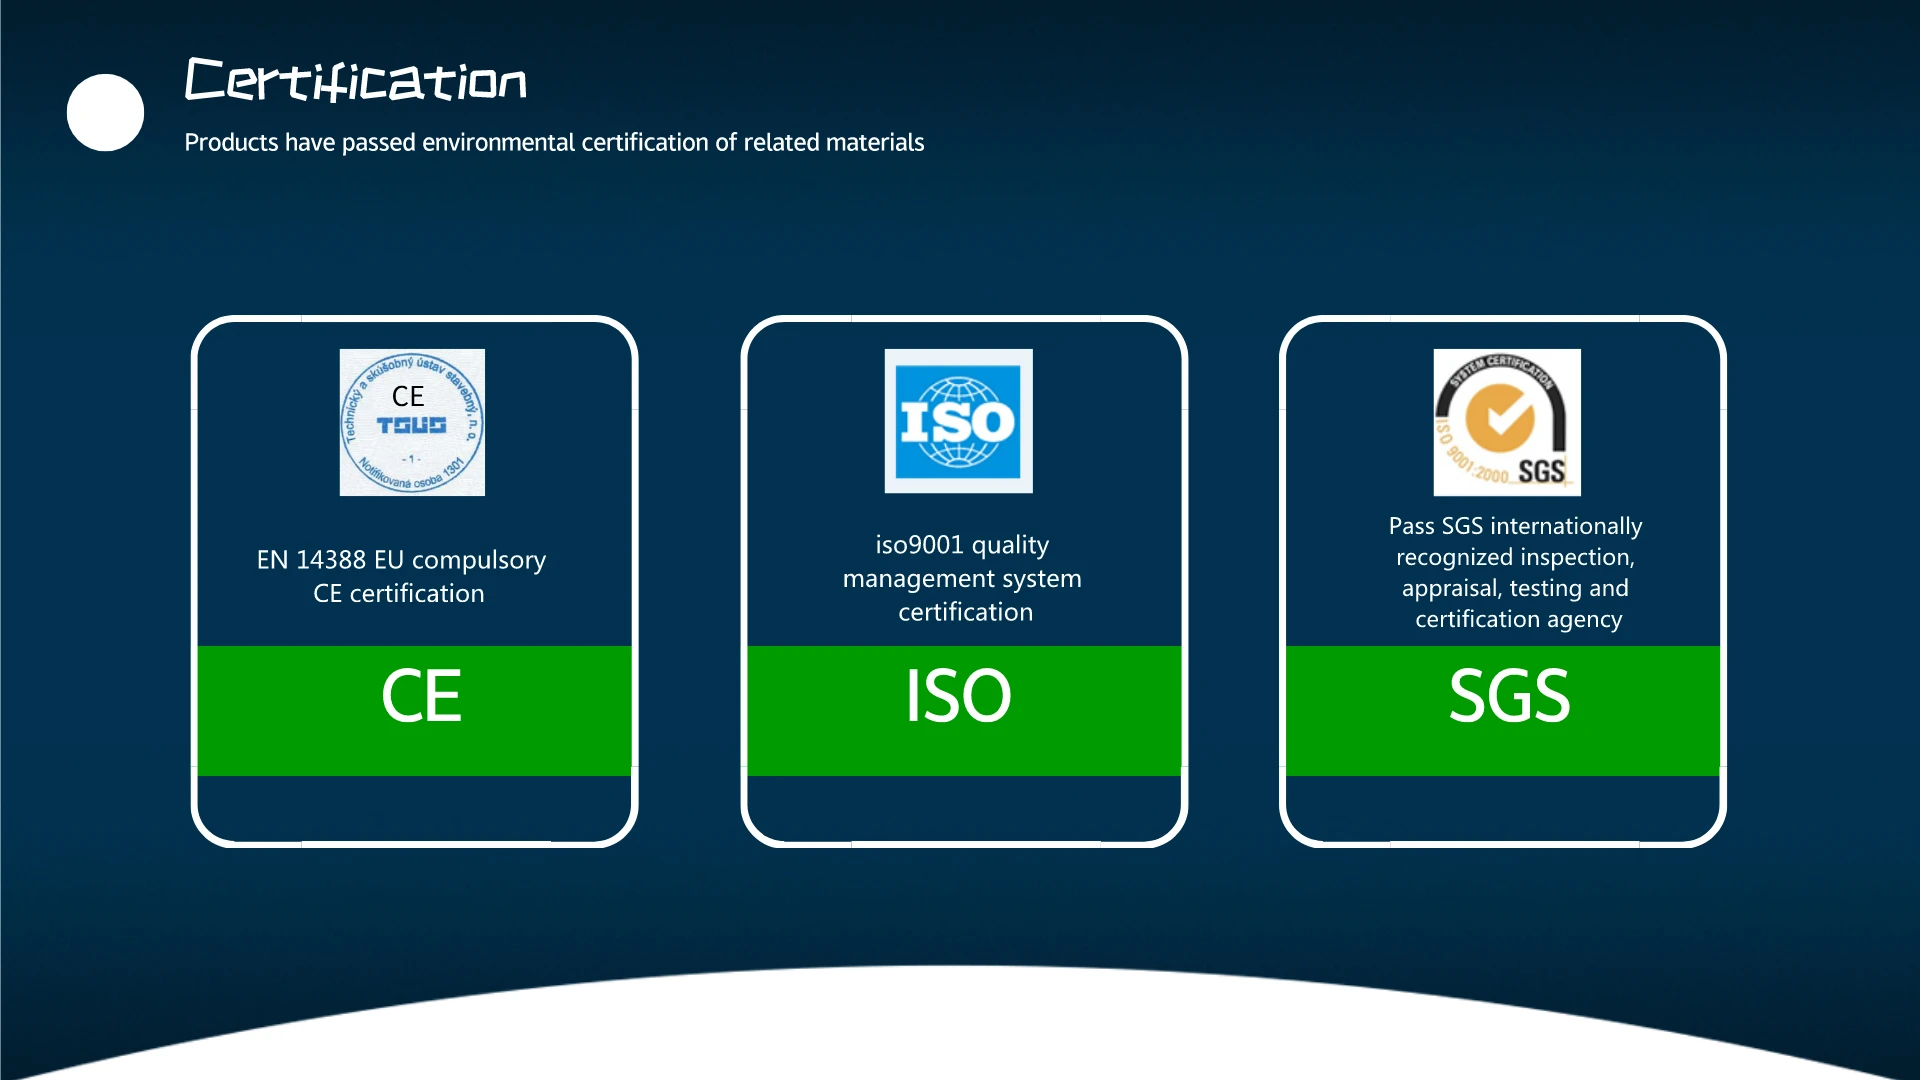
Task: Click the black SGS lettering in logo
Action: (x=1541, y=472)
